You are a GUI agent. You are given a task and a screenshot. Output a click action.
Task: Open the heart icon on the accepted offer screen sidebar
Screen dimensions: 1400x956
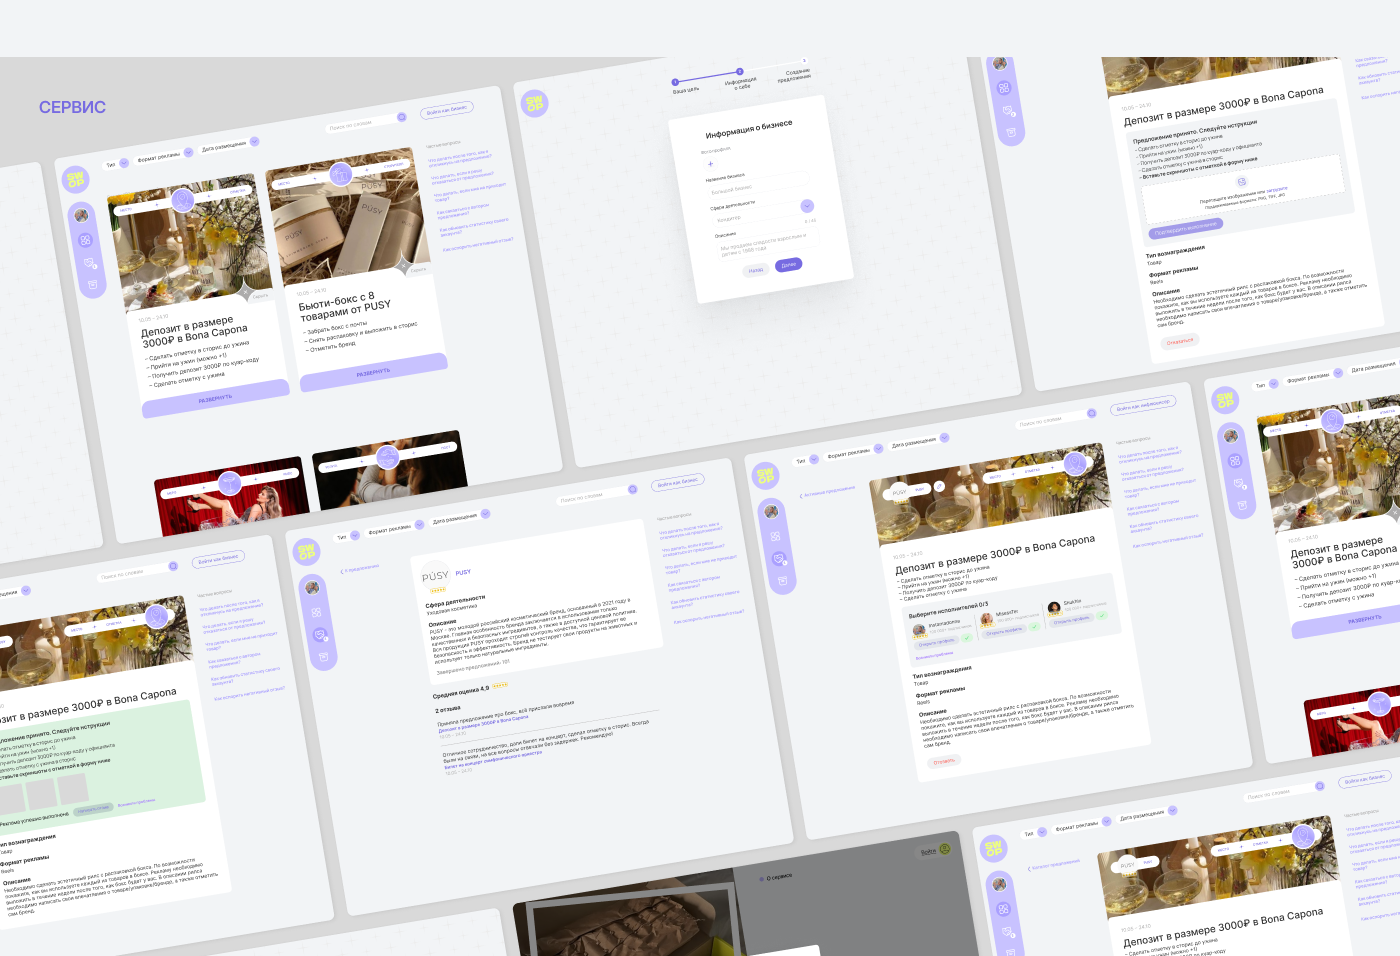pyautogui.click(x=1008, y=110)
